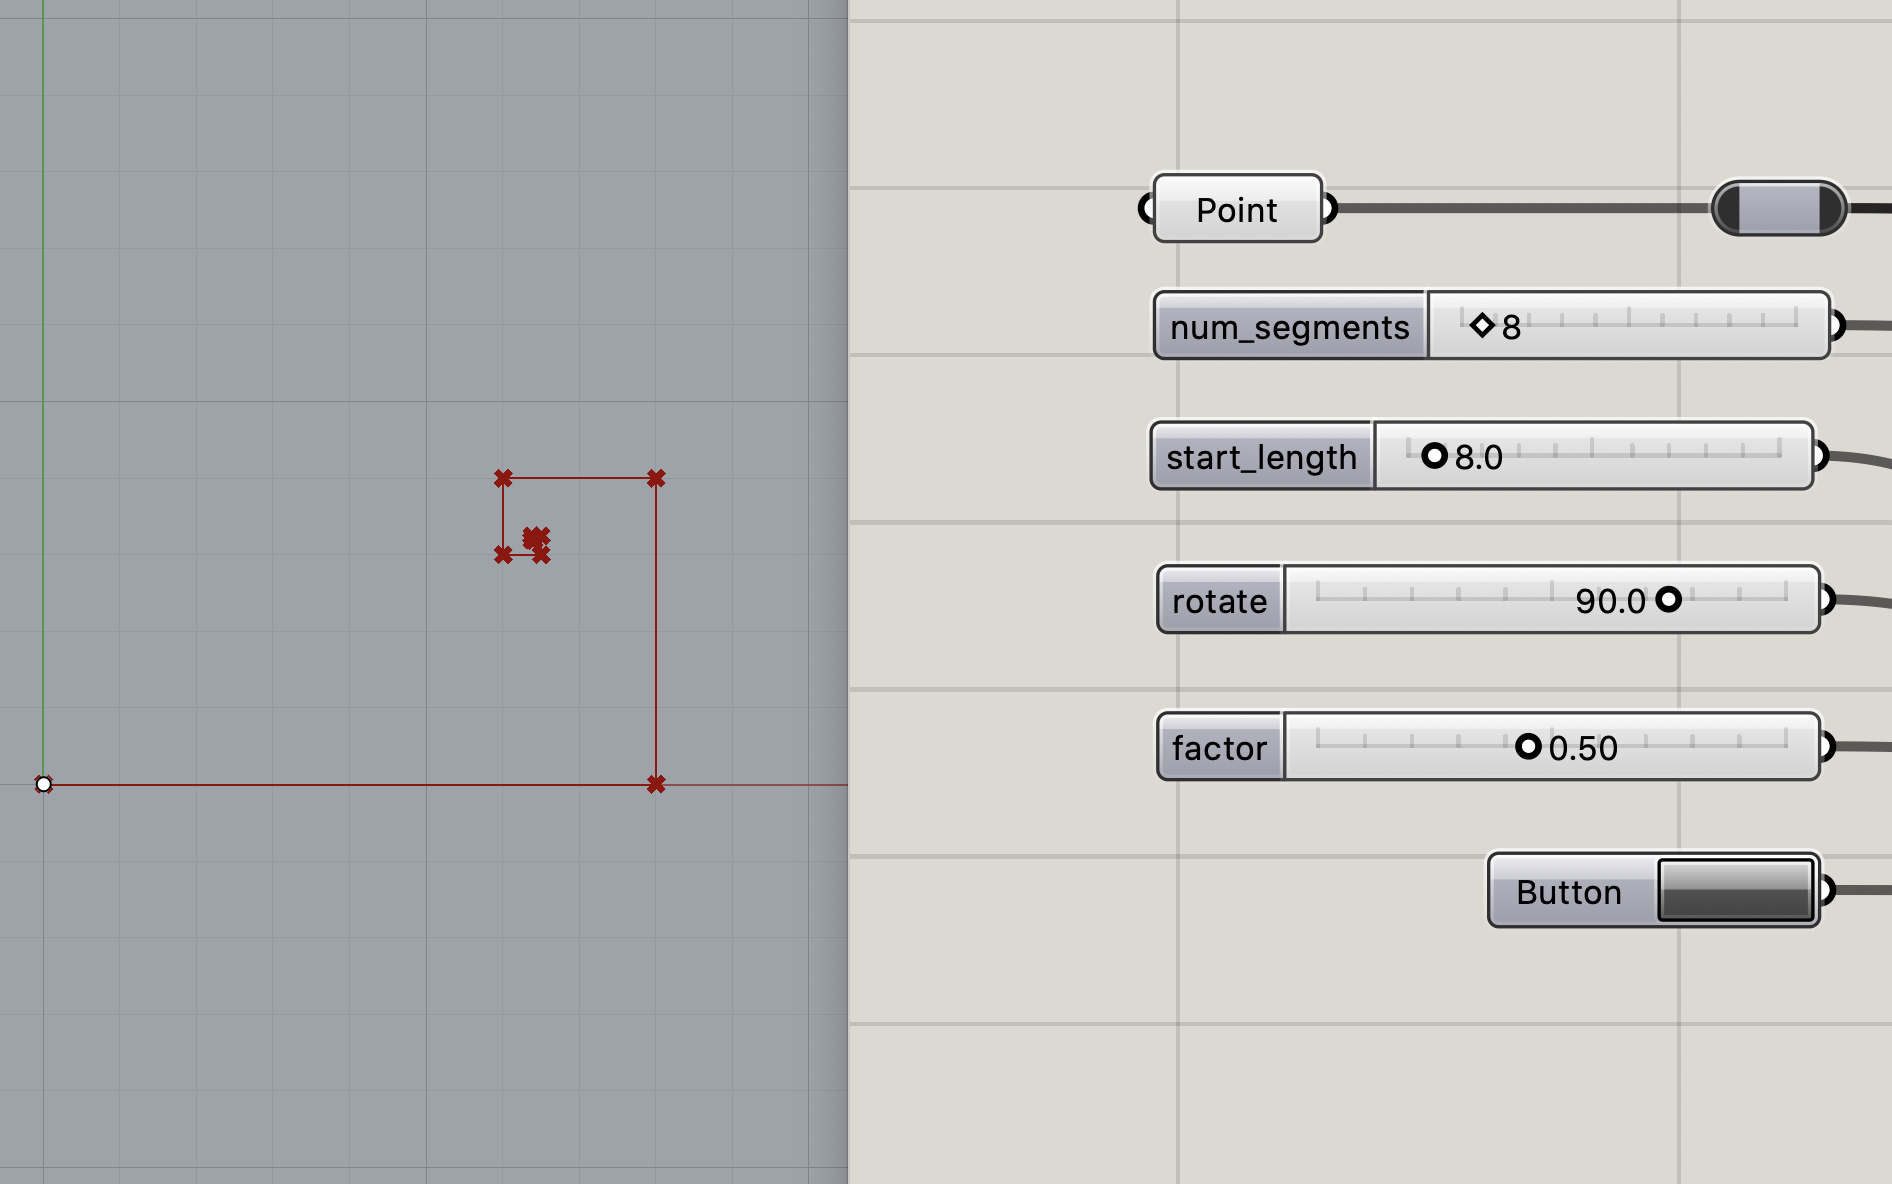This screenshot has height=1184, width=1892.
Task: Select the Point parameter component
Action: [1237, 210]
